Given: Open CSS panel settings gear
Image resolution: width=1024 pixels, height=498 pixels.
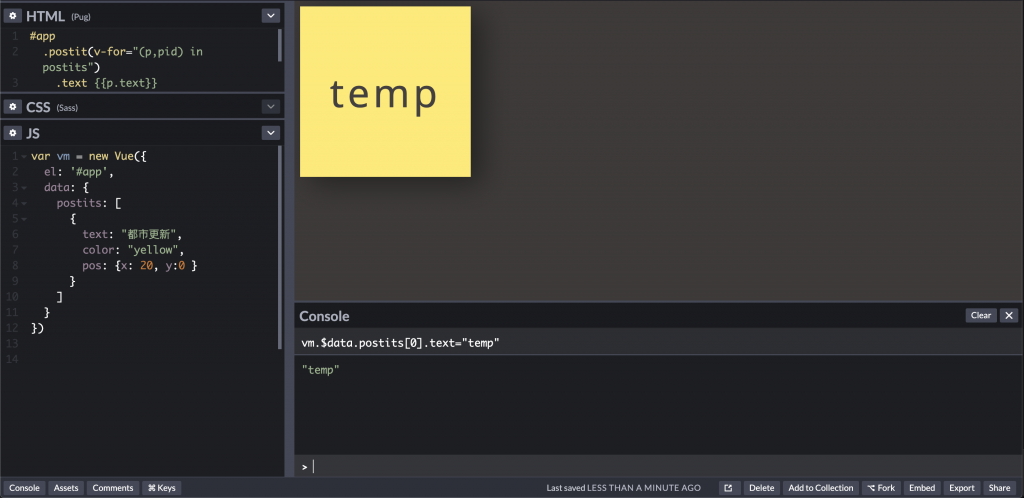Looking at the screenshot, I should [12, 106].
